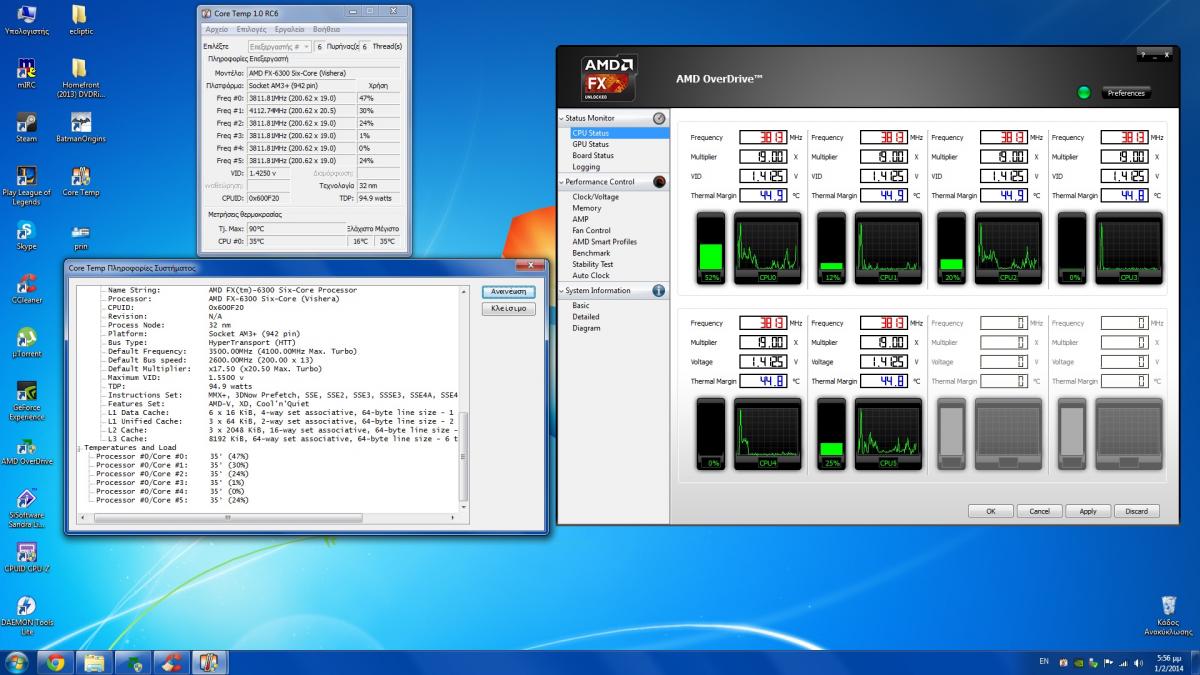This screenshot has height=675, width=1200.
Task: Launch the µTorrent desktop shortcut
Action: [x=27, y=342]
